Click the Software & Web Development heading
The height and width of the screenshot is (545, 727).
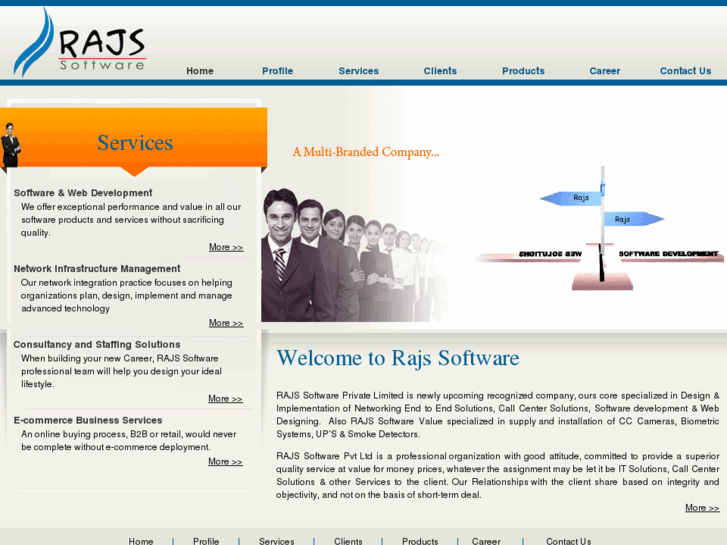pyautogui.click(x=83, y=193)
